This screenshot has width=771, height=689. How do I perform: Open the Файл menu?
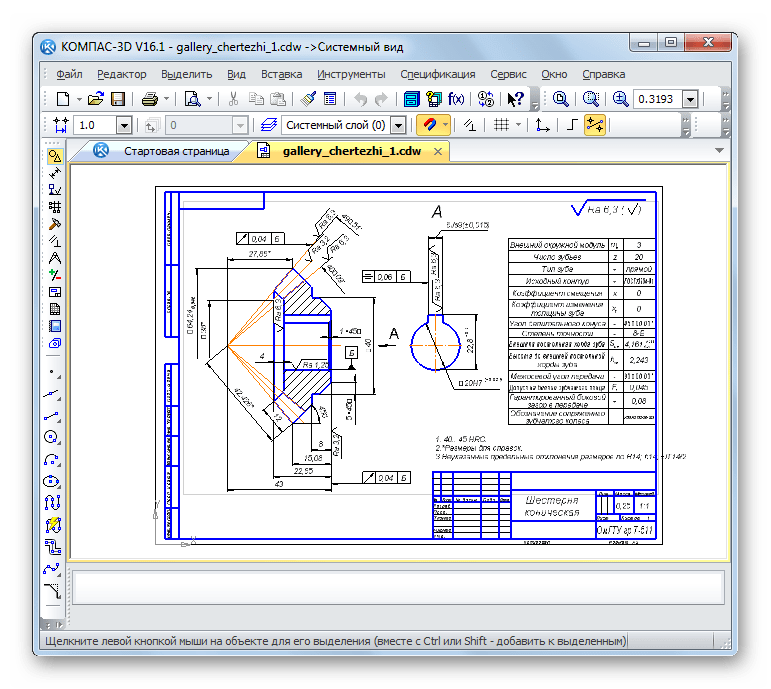(69, 74)
